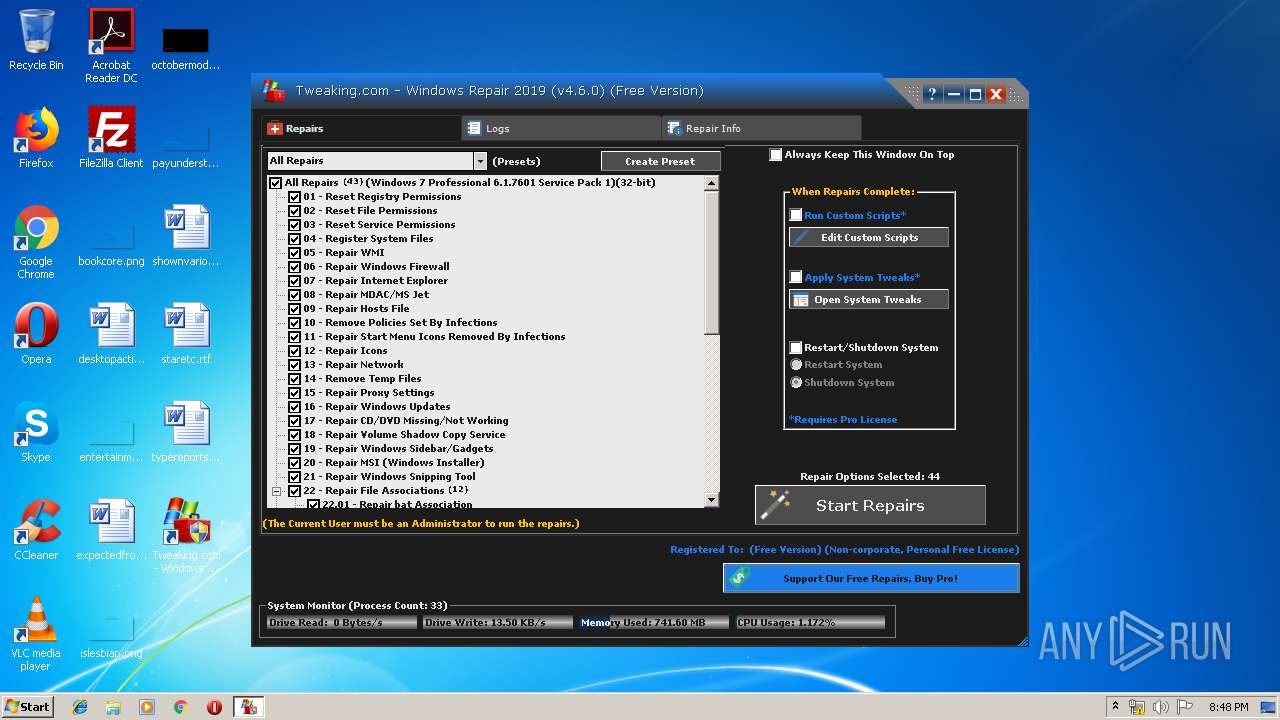Launch CCleaner desktop shortcut
The image size is (1280, 720).
tap(36, 530)
